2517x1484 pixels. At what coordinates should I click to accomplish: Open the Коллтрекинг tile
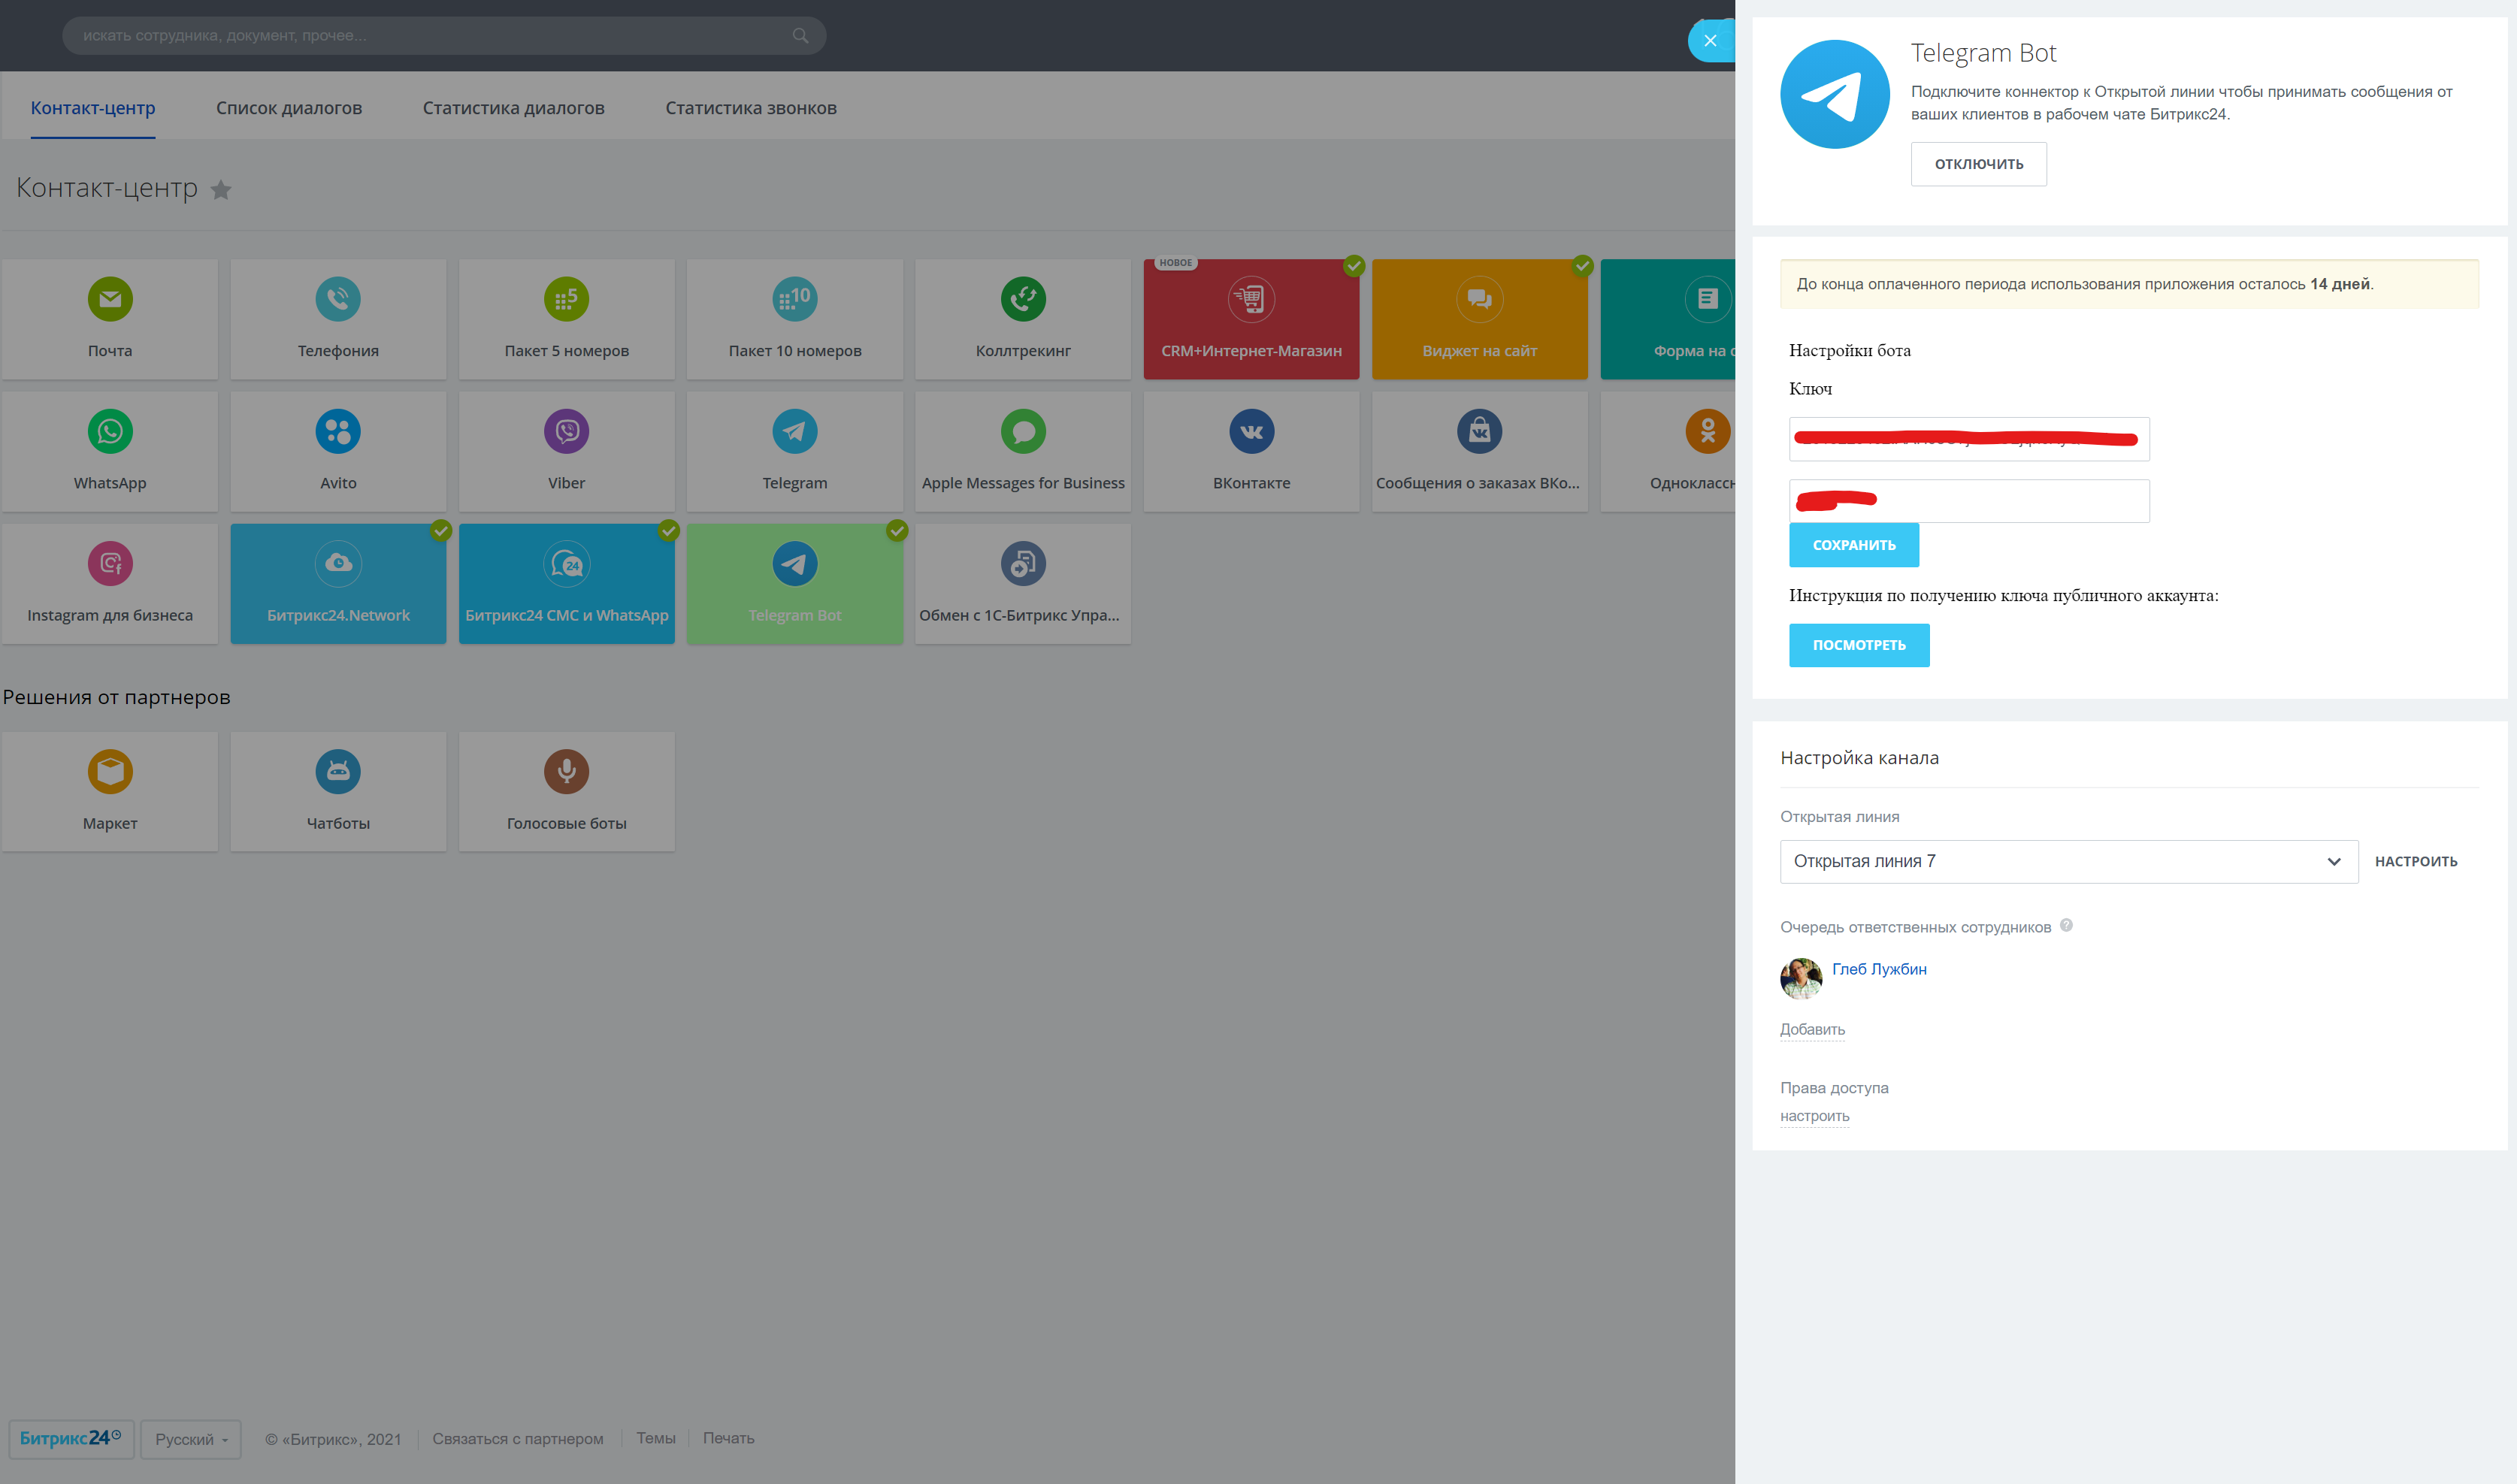1023,319
